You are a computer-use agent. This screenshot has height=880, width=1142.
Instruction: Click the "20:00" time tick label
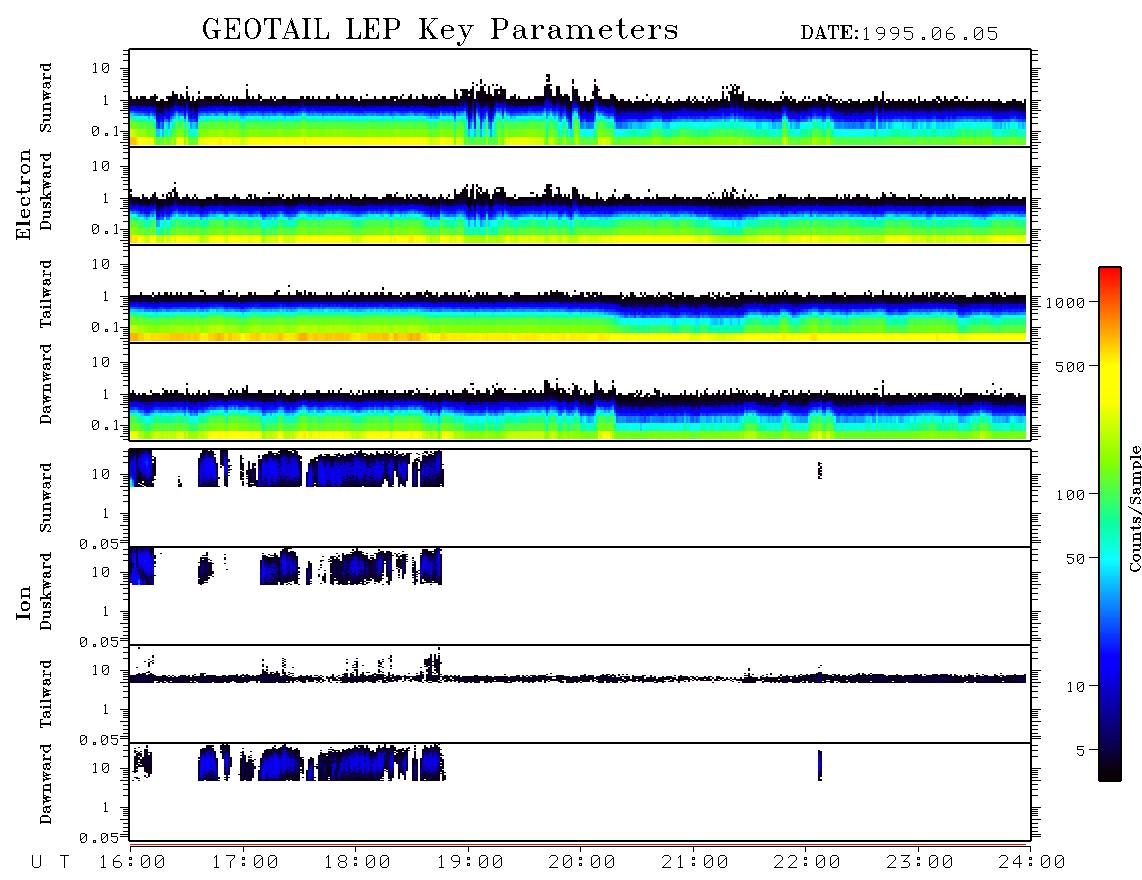[x=582, y=863]
